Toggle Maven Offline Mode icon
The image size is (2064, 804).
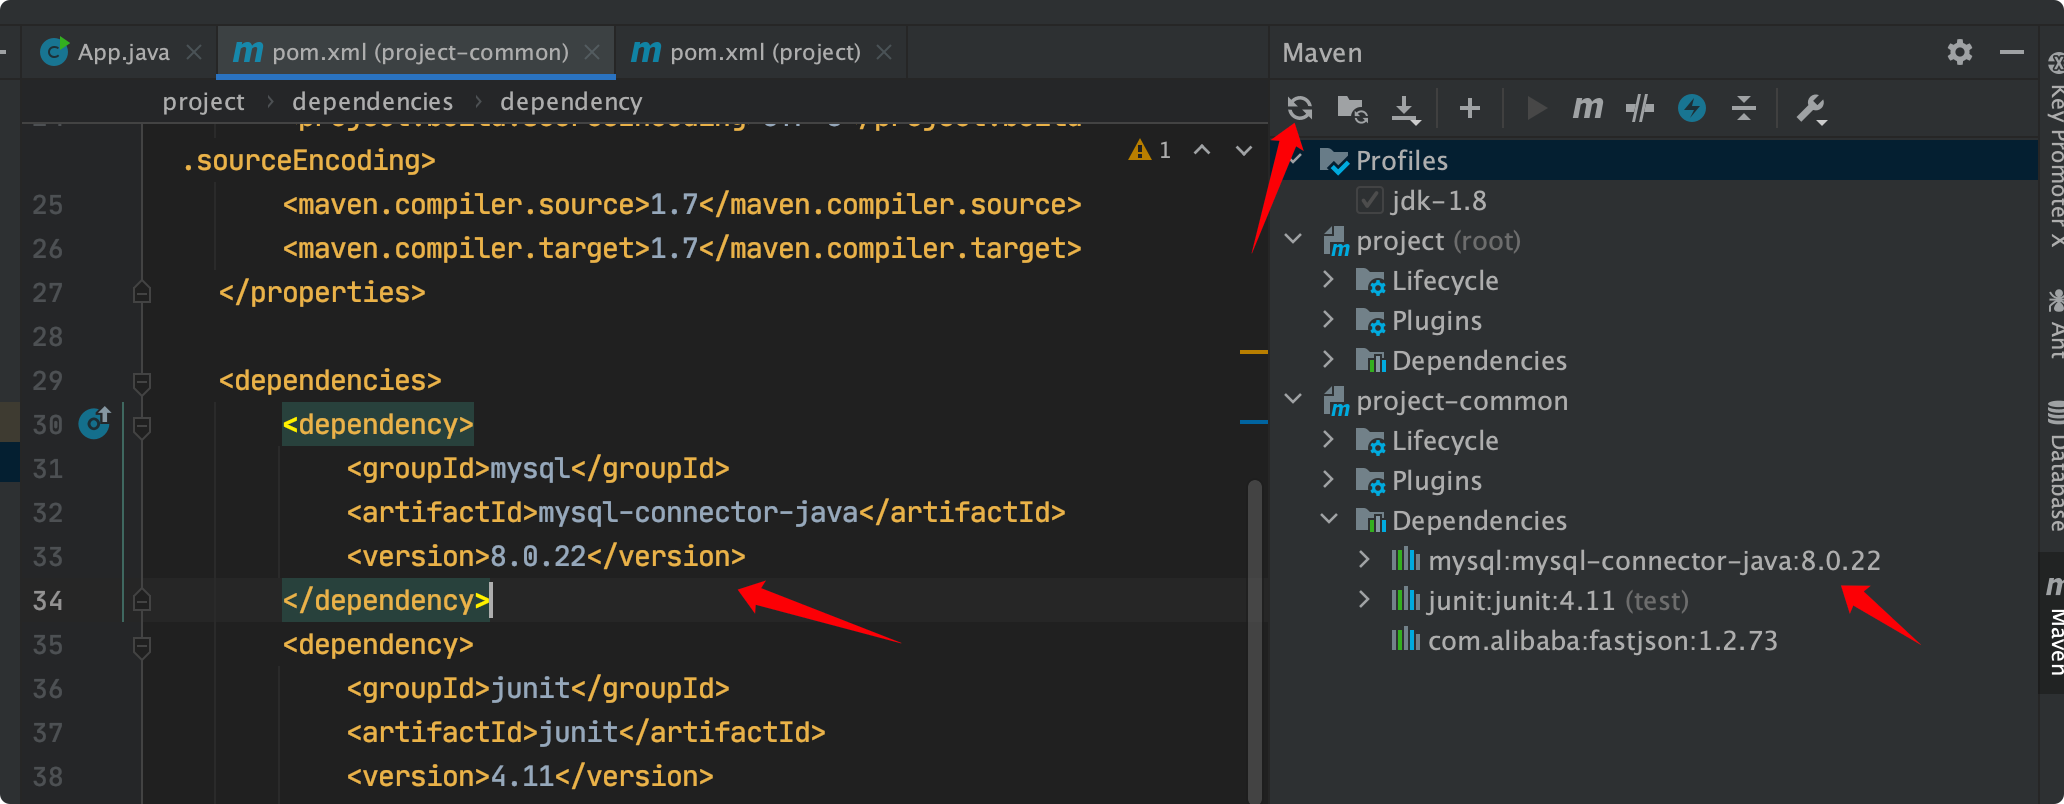1691,108
